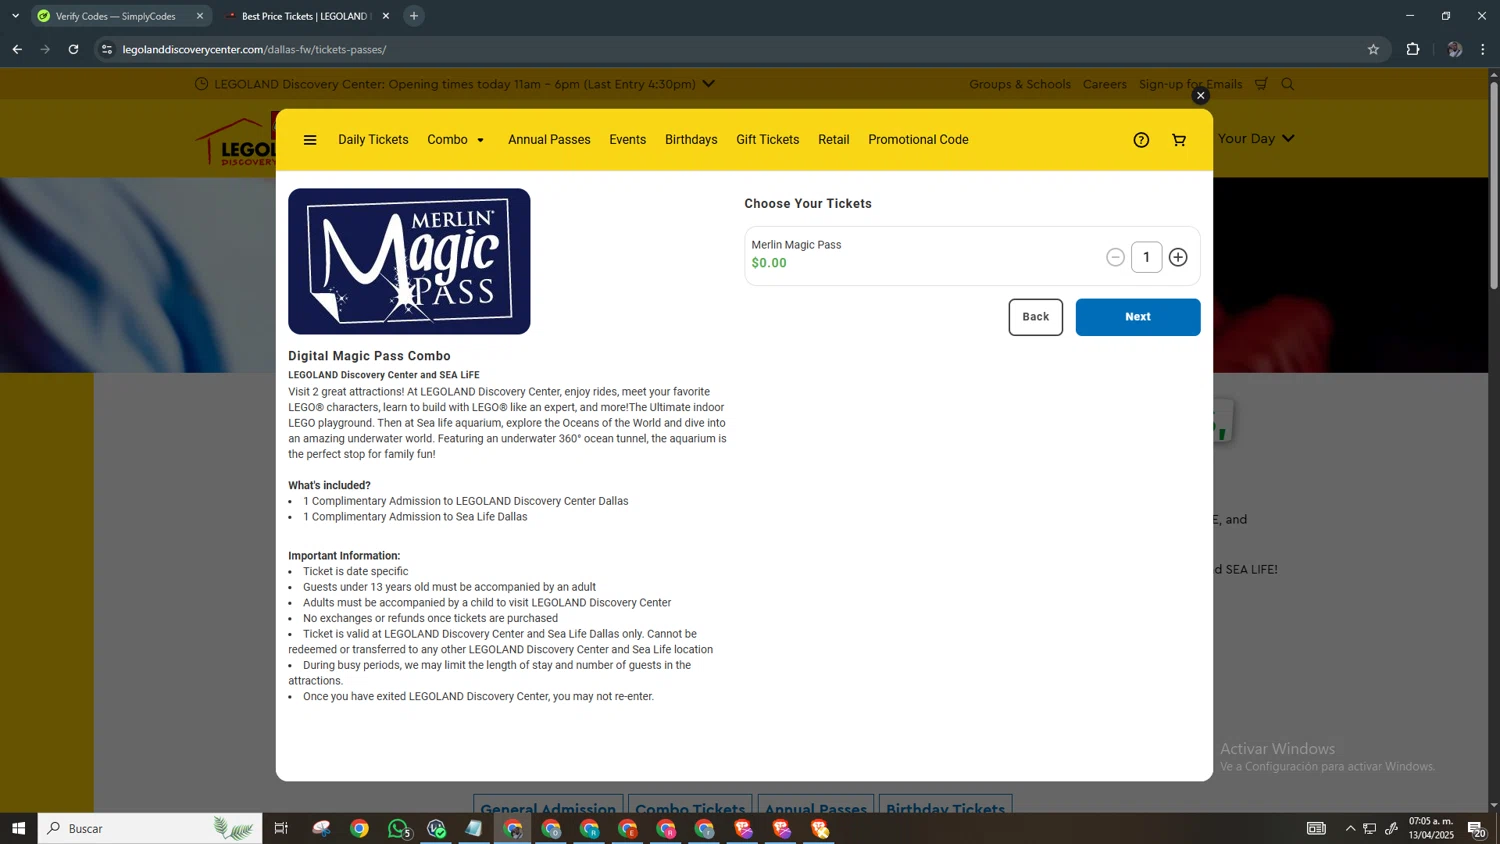
Task: Open the Careers link
Action: (1105, 84)
